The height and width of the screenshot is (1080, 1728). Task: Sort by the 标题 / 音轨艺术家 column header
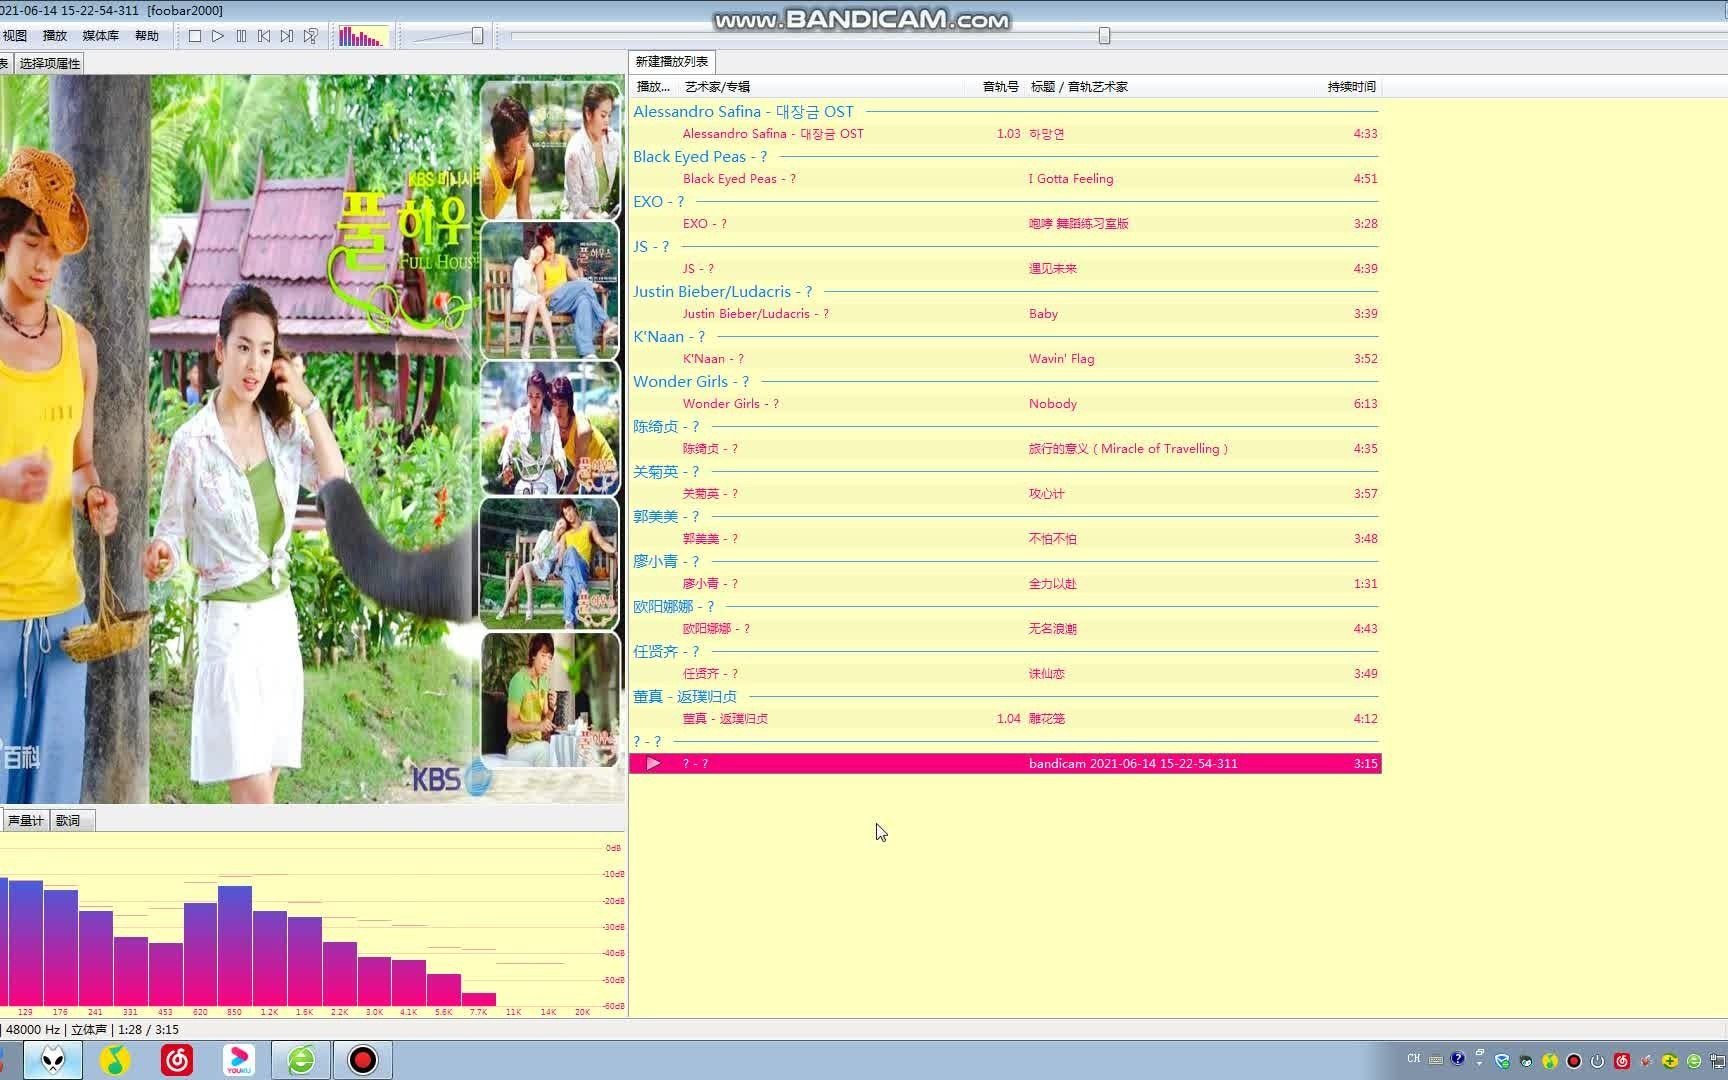point(1079,87)
